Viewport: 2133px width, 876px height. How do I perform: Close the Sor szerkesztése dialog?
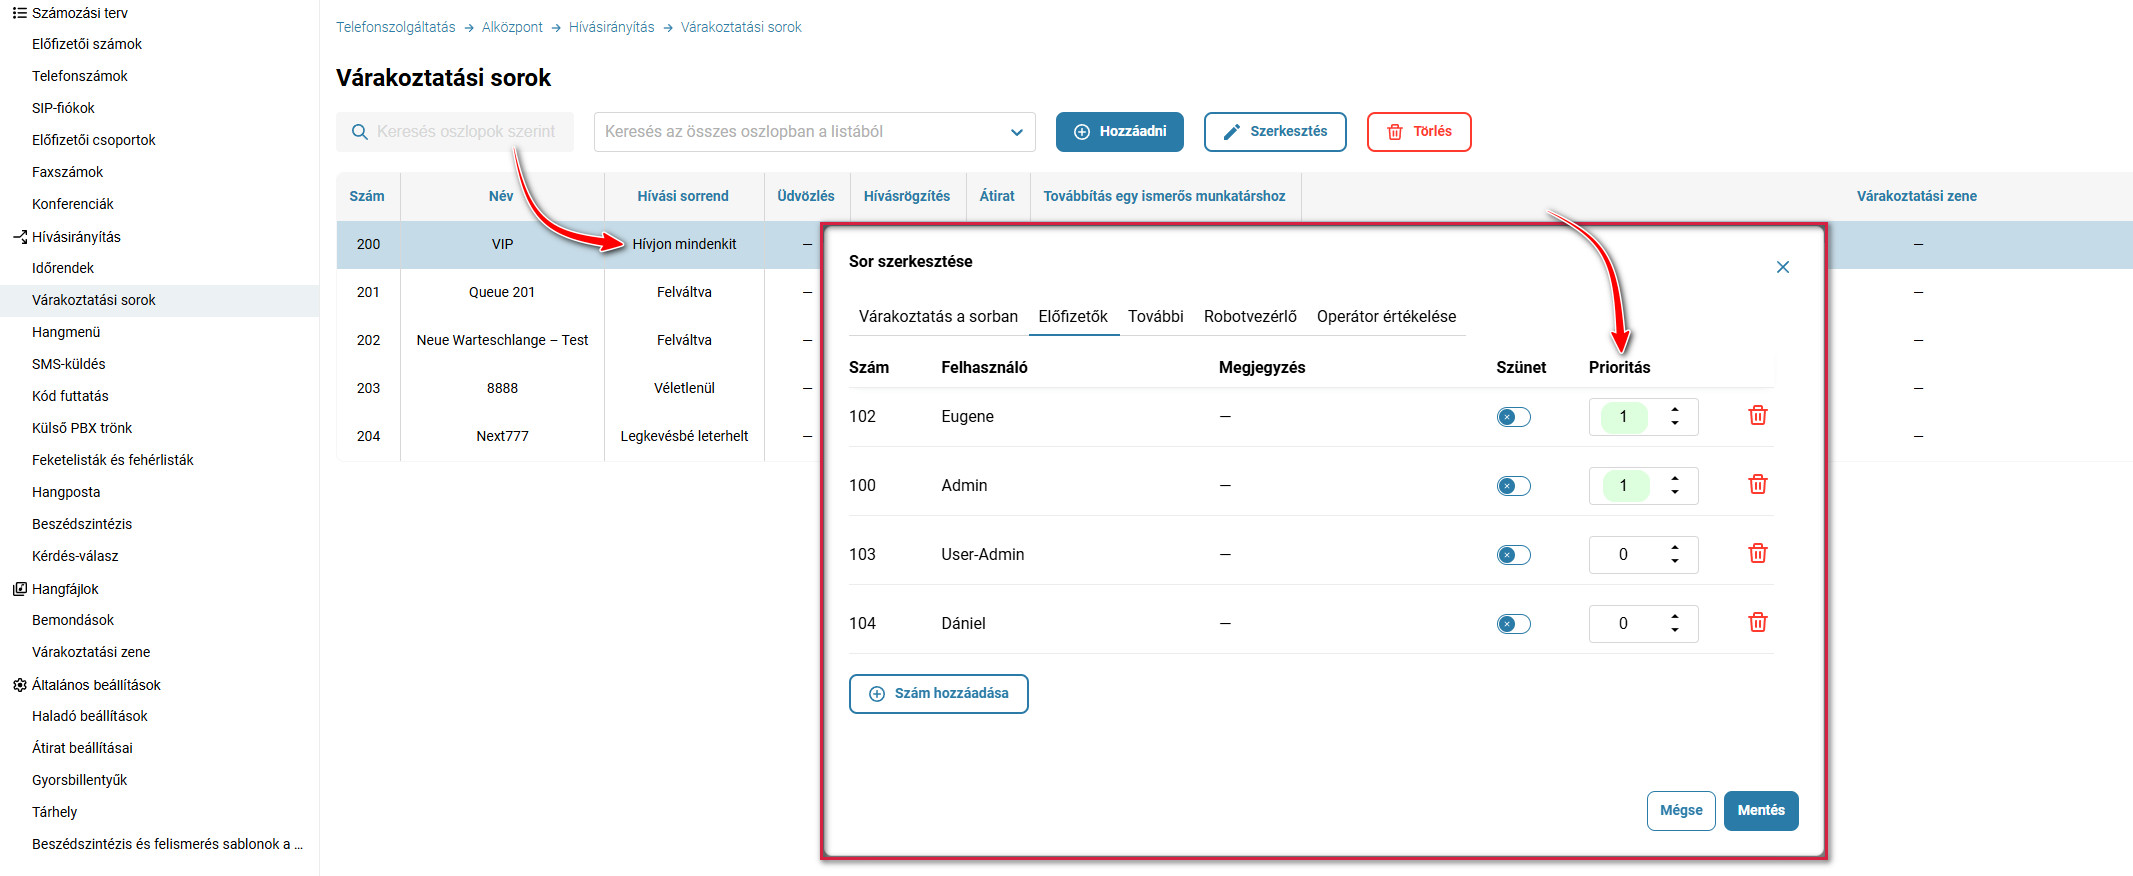click(x=1782, y=267)
